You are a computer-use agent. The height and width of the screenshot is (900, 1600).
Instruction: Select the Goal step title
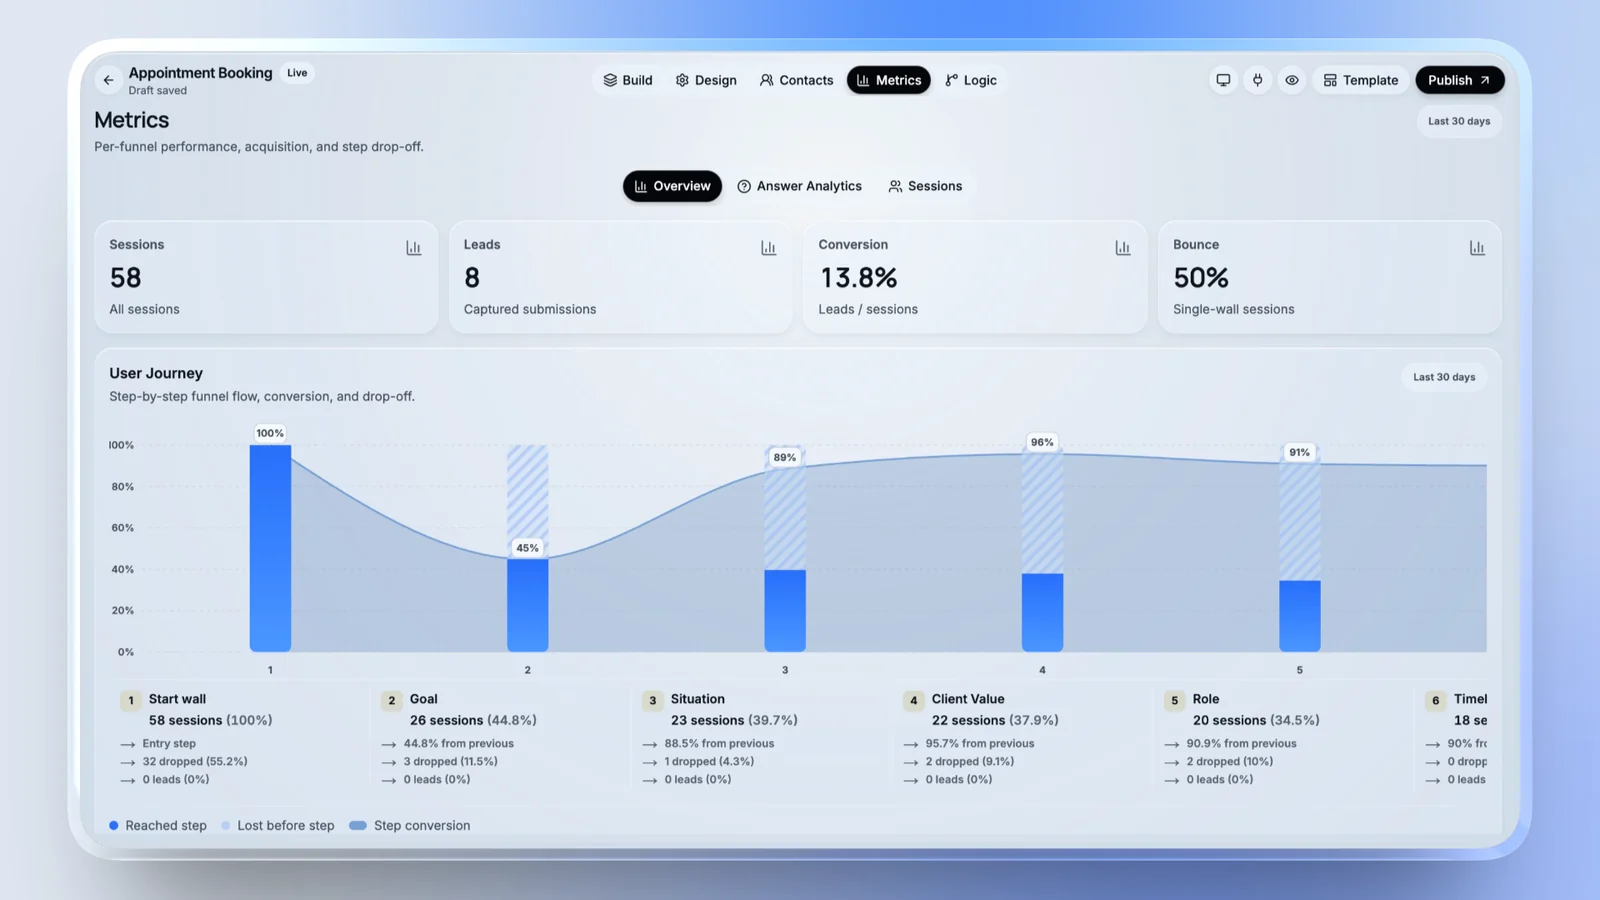tap(424, 699)
